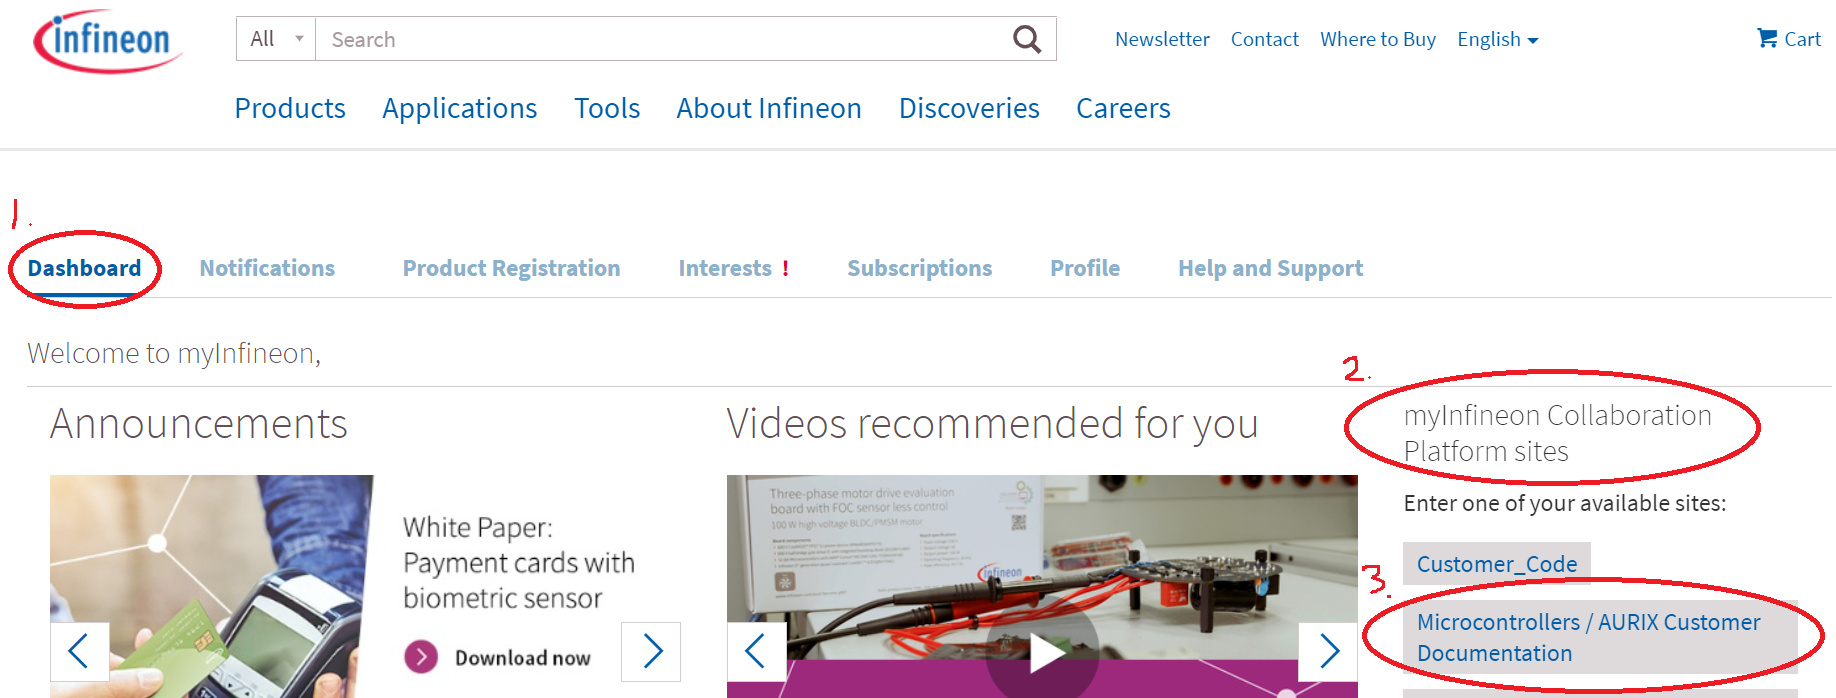Image resolution: width=1836 pixels, height=698 pixels.
Task: Click 'Enter one of your available sites' text
Action: 1565,503
